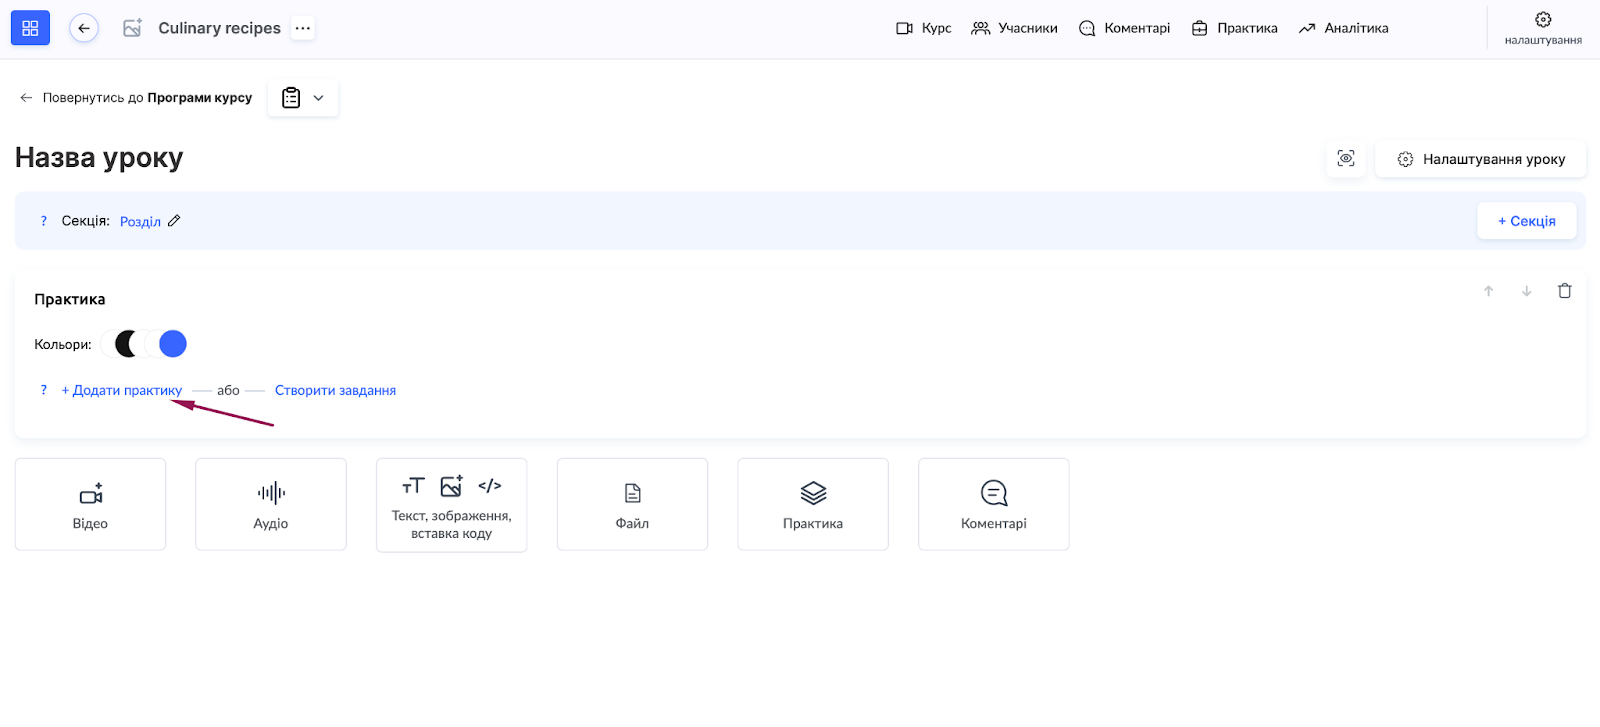Add a Файл block
This screenshot has width=1600, height=727.
pos(632,505)
